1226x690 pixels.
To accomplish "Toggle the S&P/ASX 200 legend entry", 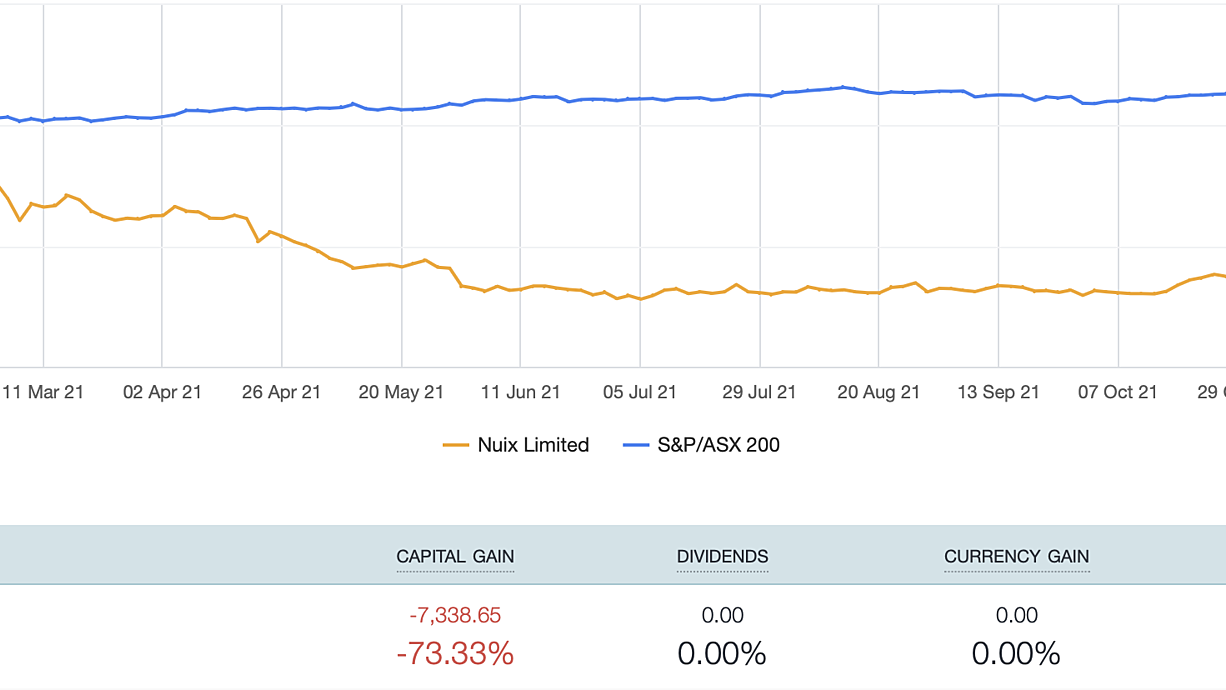I will coord(701,445).
